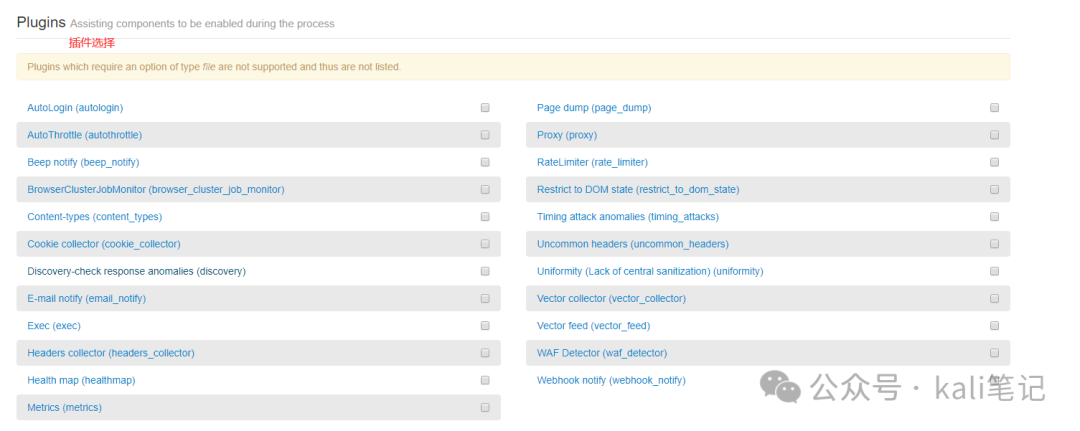Image resolution: width=1080 pixels, height=431 pixels.
Task: Click the Restrict to DOM state link
Action: coord(638,190)
